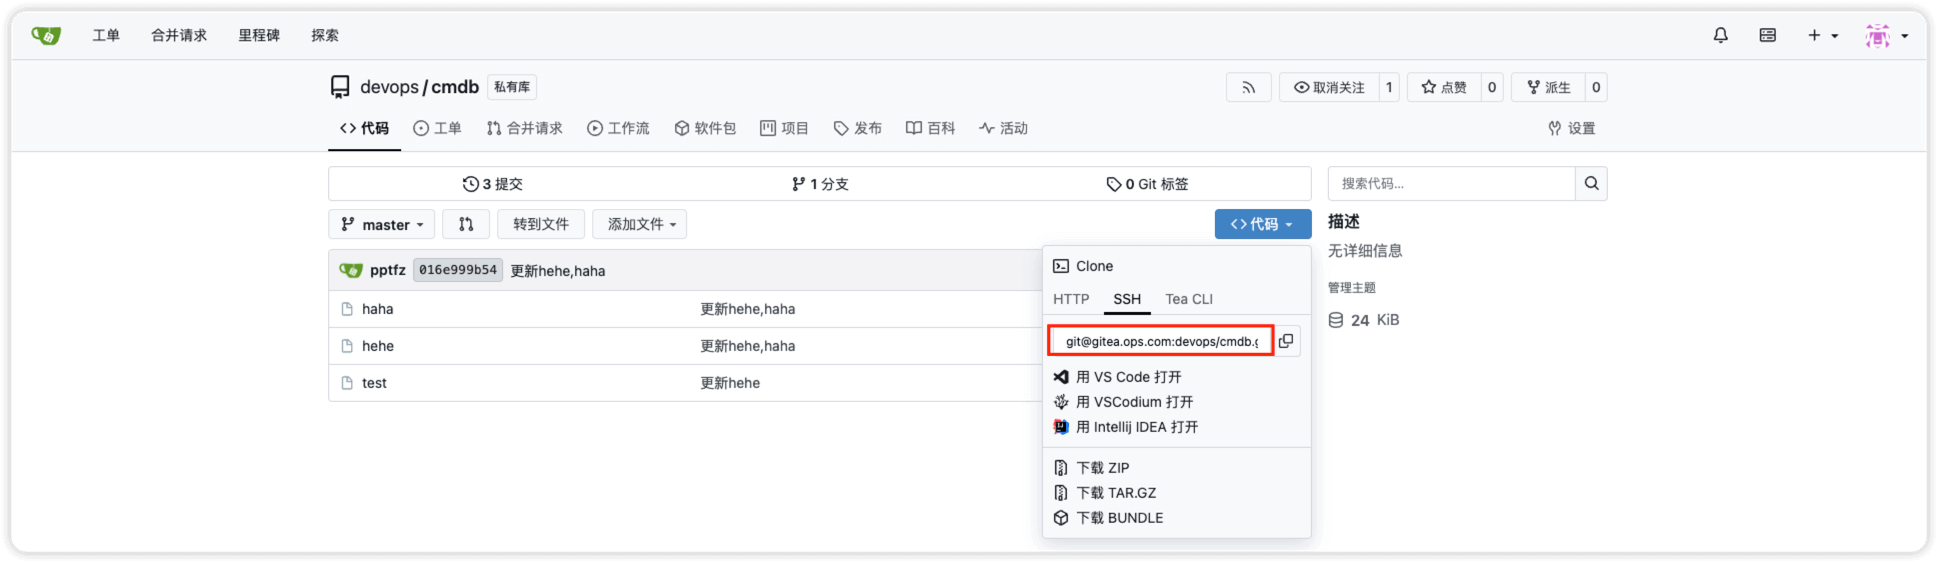The image size is (1938, 563).
Task: Click the fork count 0
Action: (x=1596, y=87)
